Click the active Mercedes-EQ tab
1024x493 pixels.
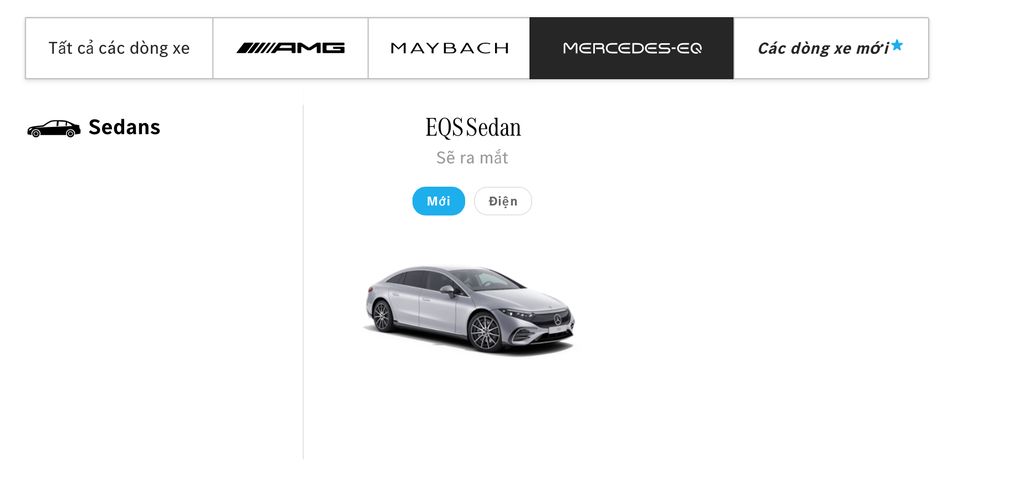(x=632, y=48)
